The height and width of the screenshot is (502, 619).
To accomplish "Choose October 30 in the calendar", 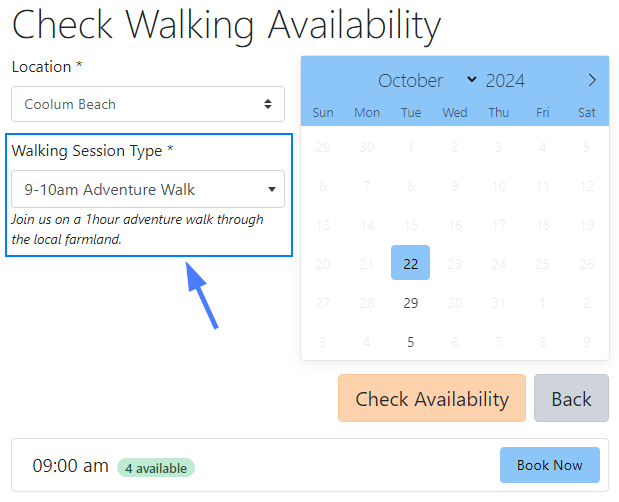I will 455,303.
